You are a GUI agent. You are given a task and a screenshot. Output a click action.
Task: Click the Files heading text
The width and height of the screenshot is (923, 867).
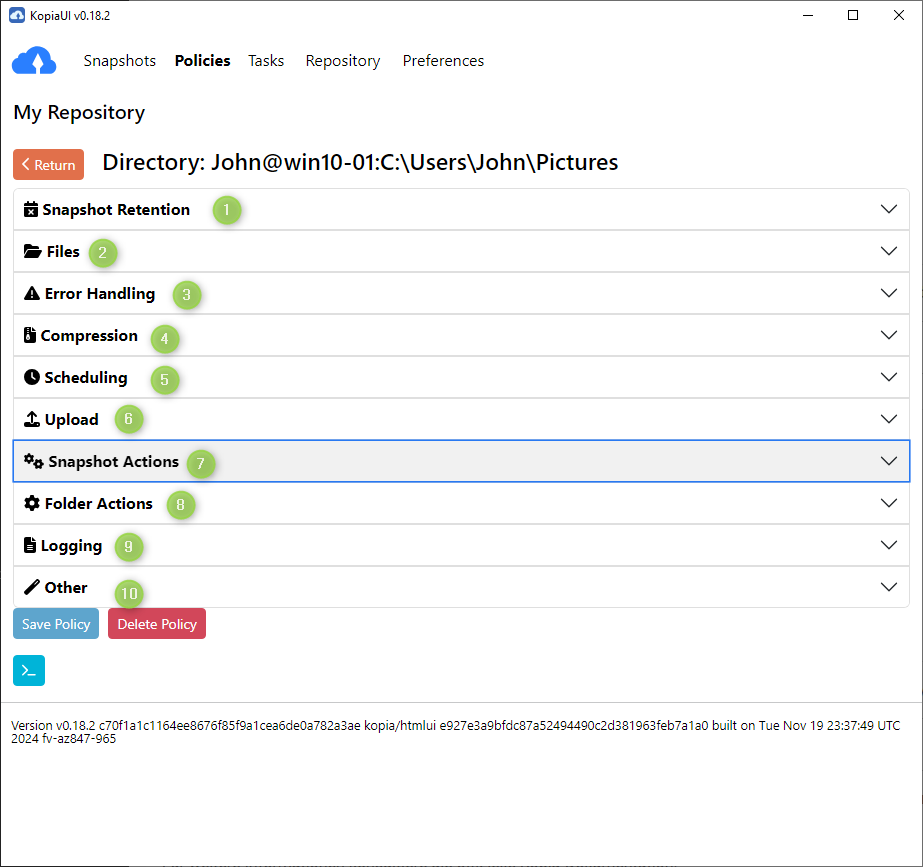63,251
